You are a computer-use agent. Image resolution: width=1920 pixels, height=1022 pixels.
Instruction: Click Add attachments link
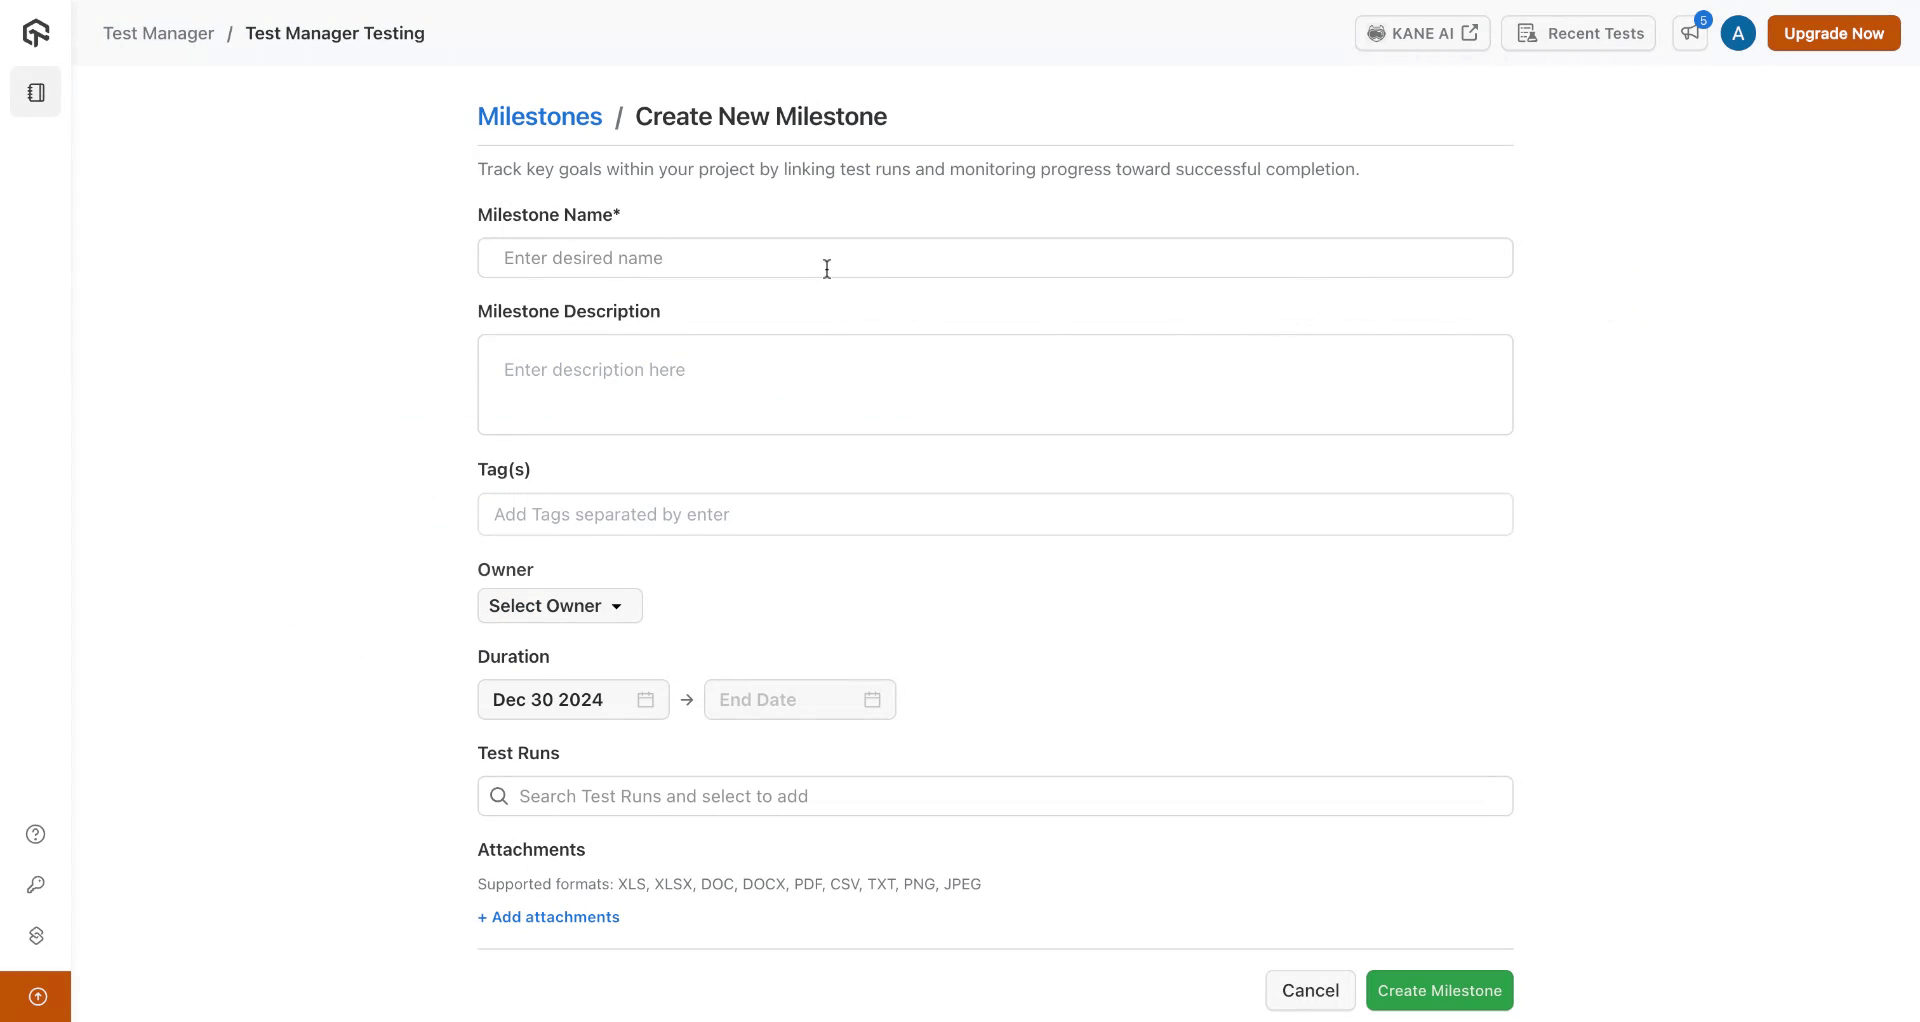pos(548,917)
